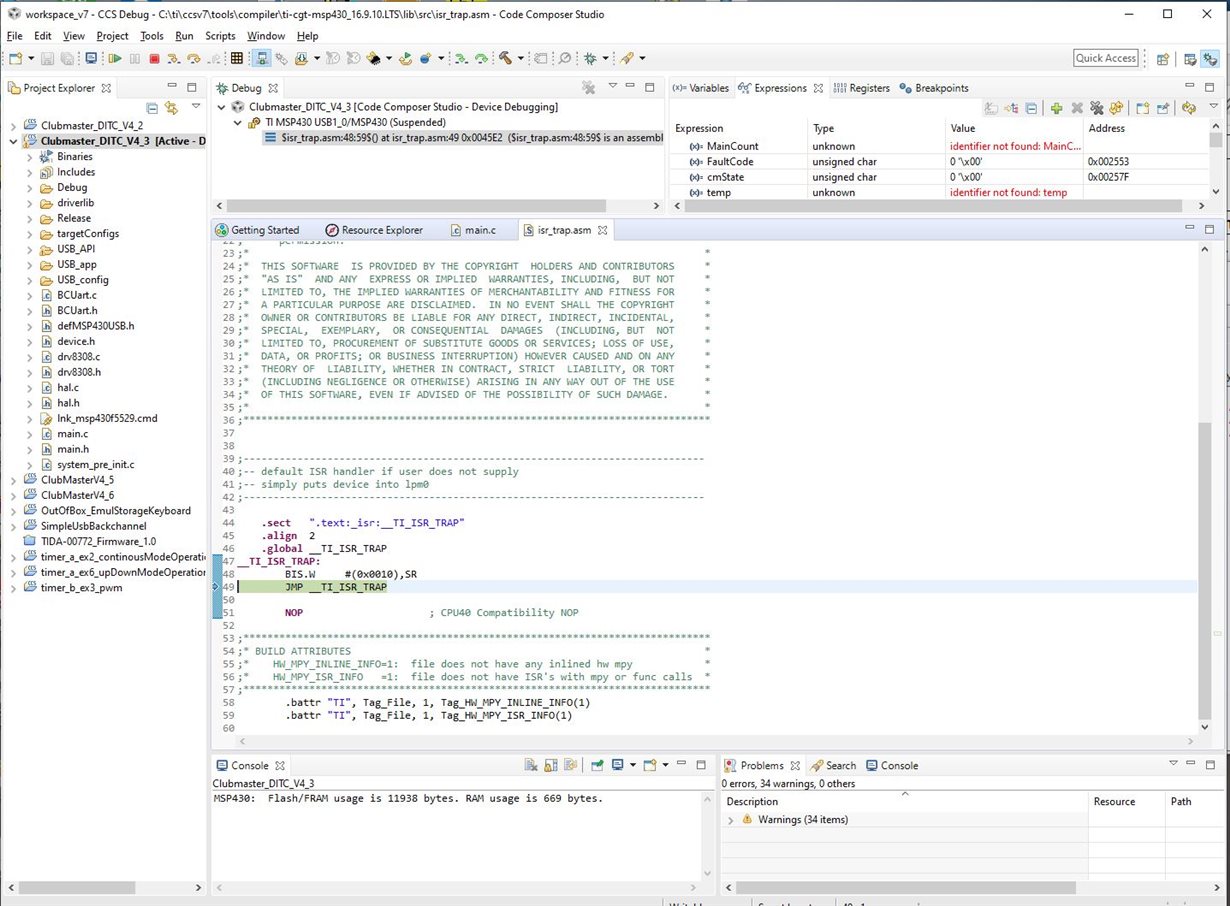Toggle the highlighted debug mode toolbar button
Image resolution: width=1230 pixels, height=906 pixels.
point(261,59)
